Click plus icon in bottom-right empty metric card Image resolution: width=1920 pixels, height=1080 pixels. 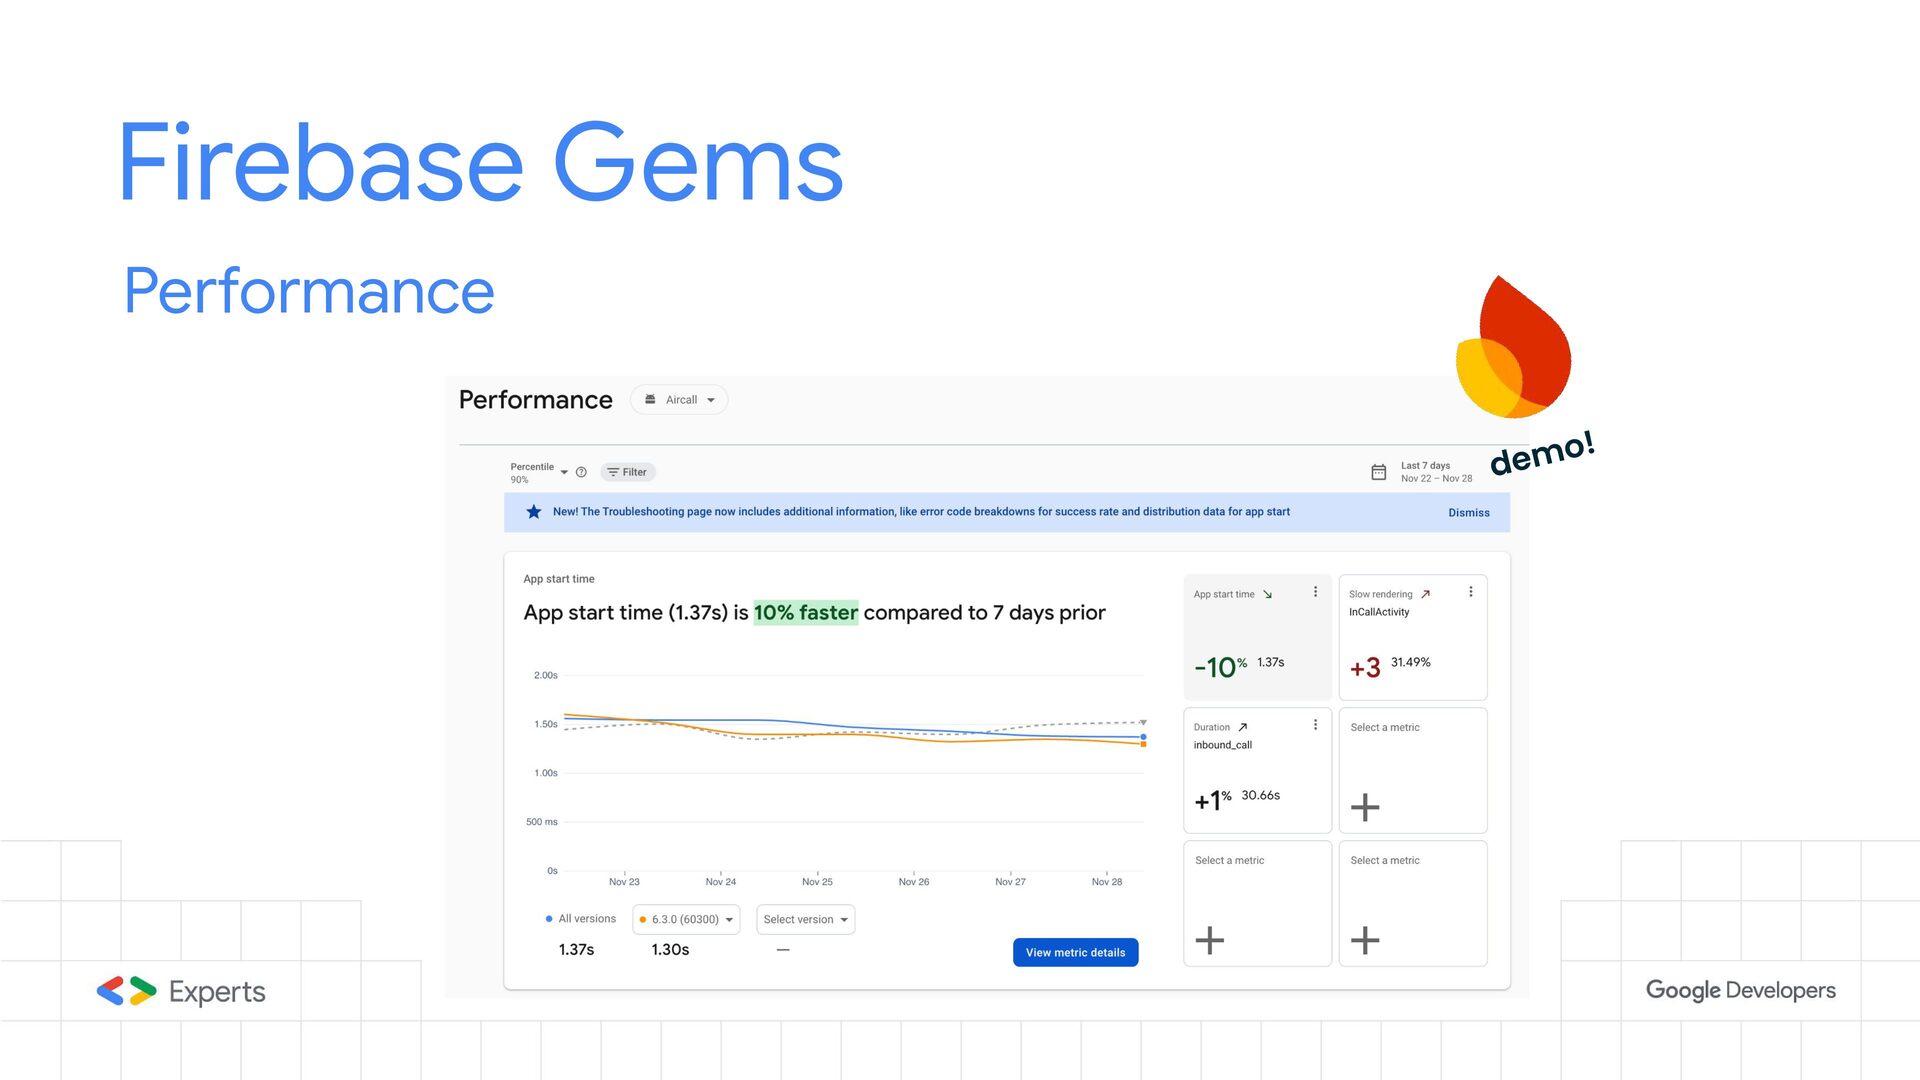pos(1365,940)
